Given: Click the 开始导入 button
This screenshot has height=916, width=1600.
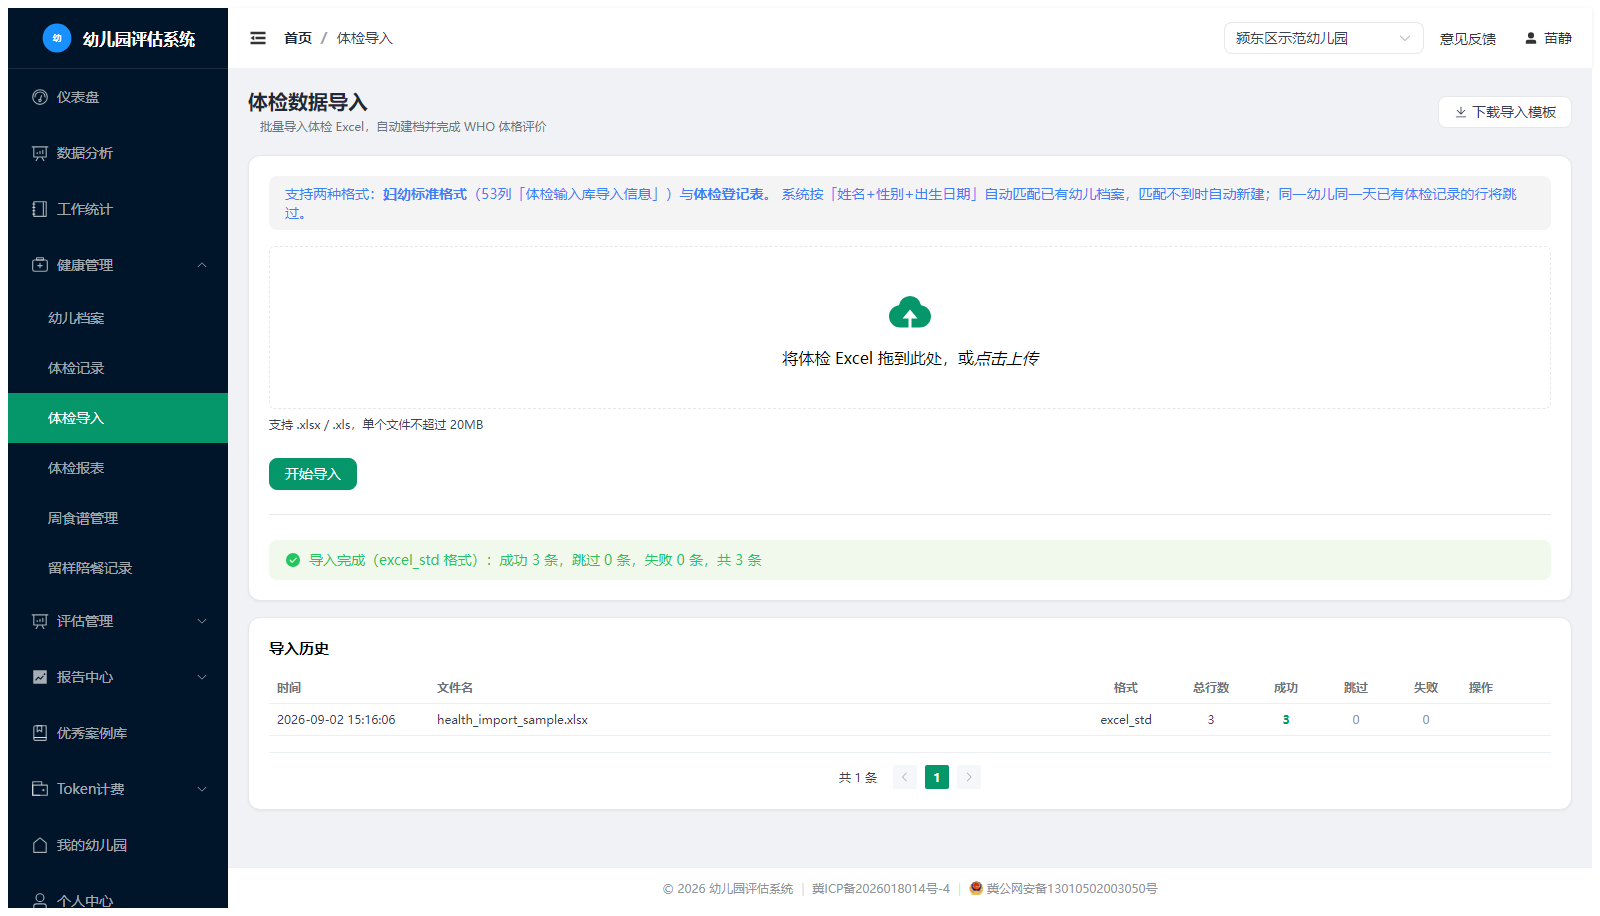Looking at the screenshot, I should 313,474.
